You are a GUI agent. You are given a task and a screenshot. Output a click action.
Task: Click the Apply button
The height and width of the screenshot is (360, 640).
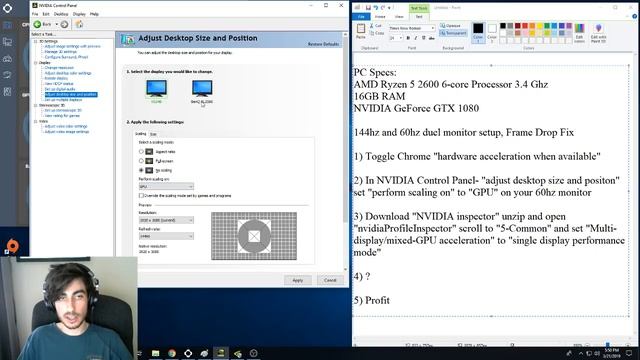(x=298, y=280)
